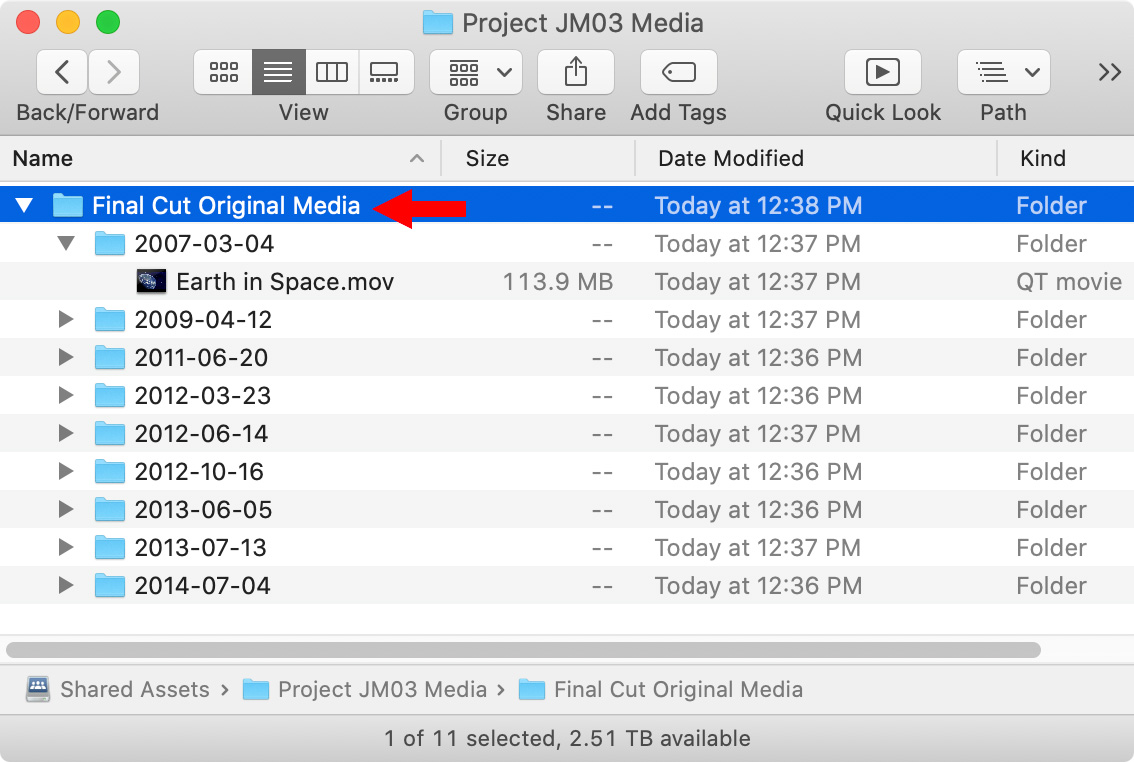
Task: Expand the 2014-07-04 folder
Action: 66,585
